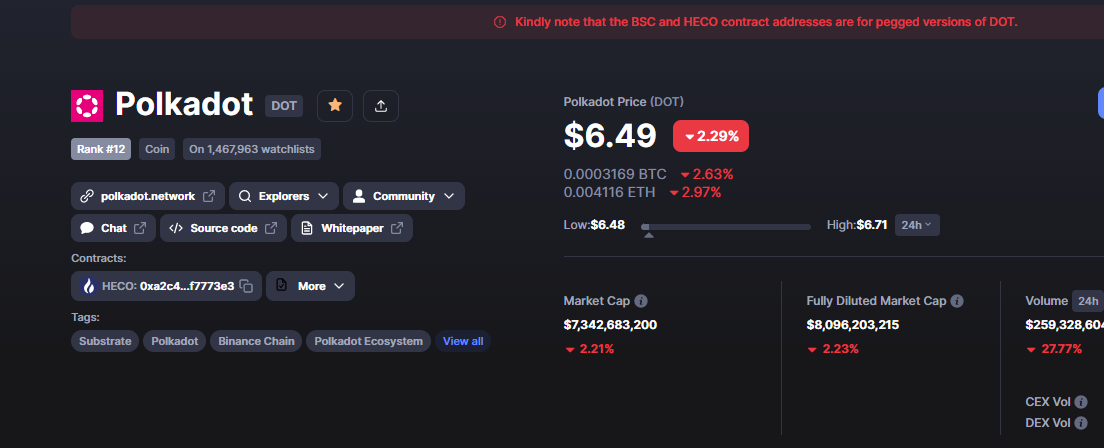
Task: Click the Volume 24h selector
Action: click(x=1088, y=301)
